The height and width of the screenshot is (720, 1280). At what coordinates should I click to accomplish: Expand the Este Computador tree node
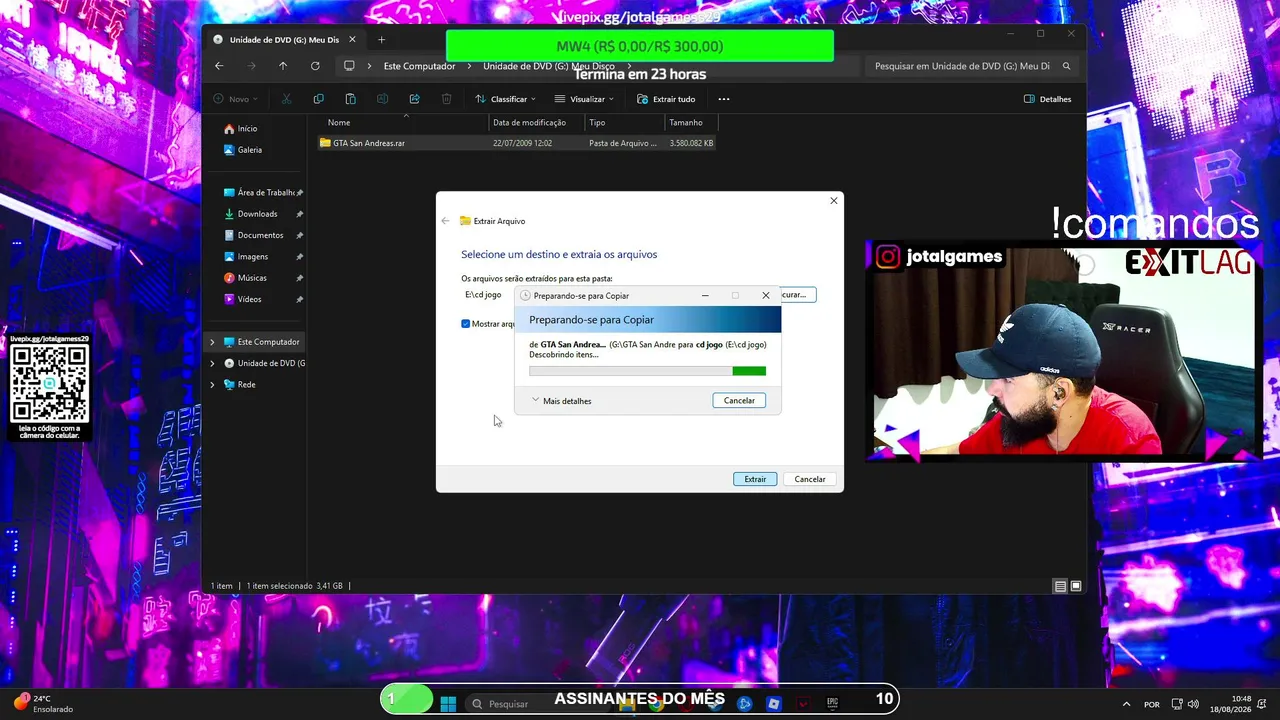pyautogui.click(x=212, y=342)
